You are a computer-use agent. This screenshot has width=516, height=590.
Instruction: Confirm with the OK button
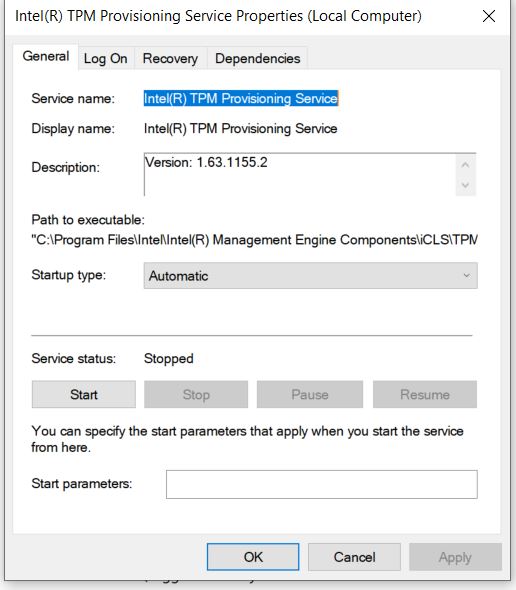pyautogui.click(x=253, y=557)
